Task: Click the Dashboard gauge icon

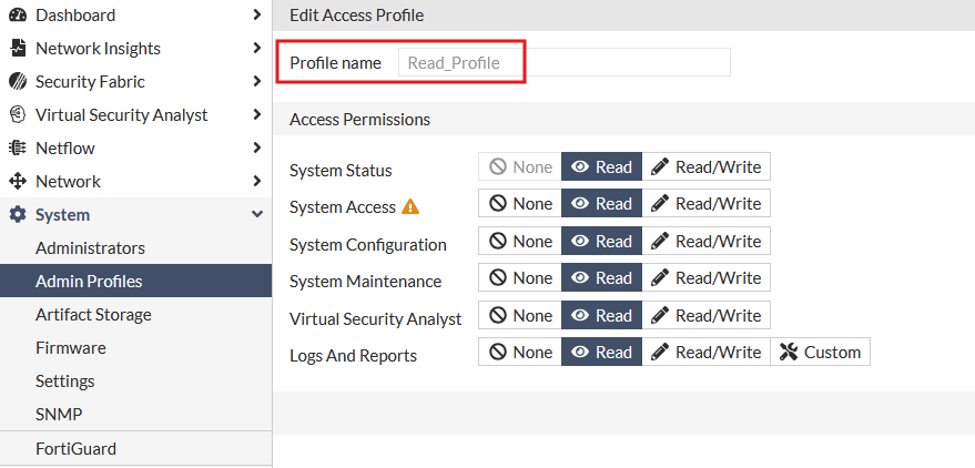Action: pyautogui.click(x=18, y=15)
